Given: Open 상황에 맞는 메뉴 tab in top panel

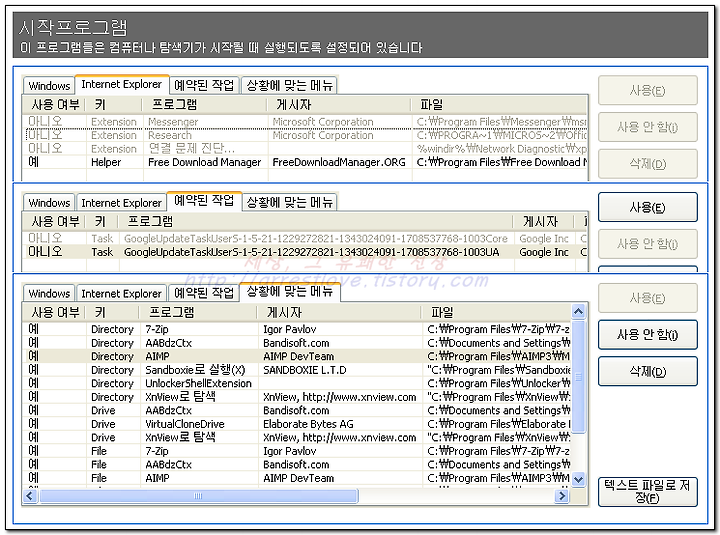Looking at the screenshot, I should [x=289, y=85].
